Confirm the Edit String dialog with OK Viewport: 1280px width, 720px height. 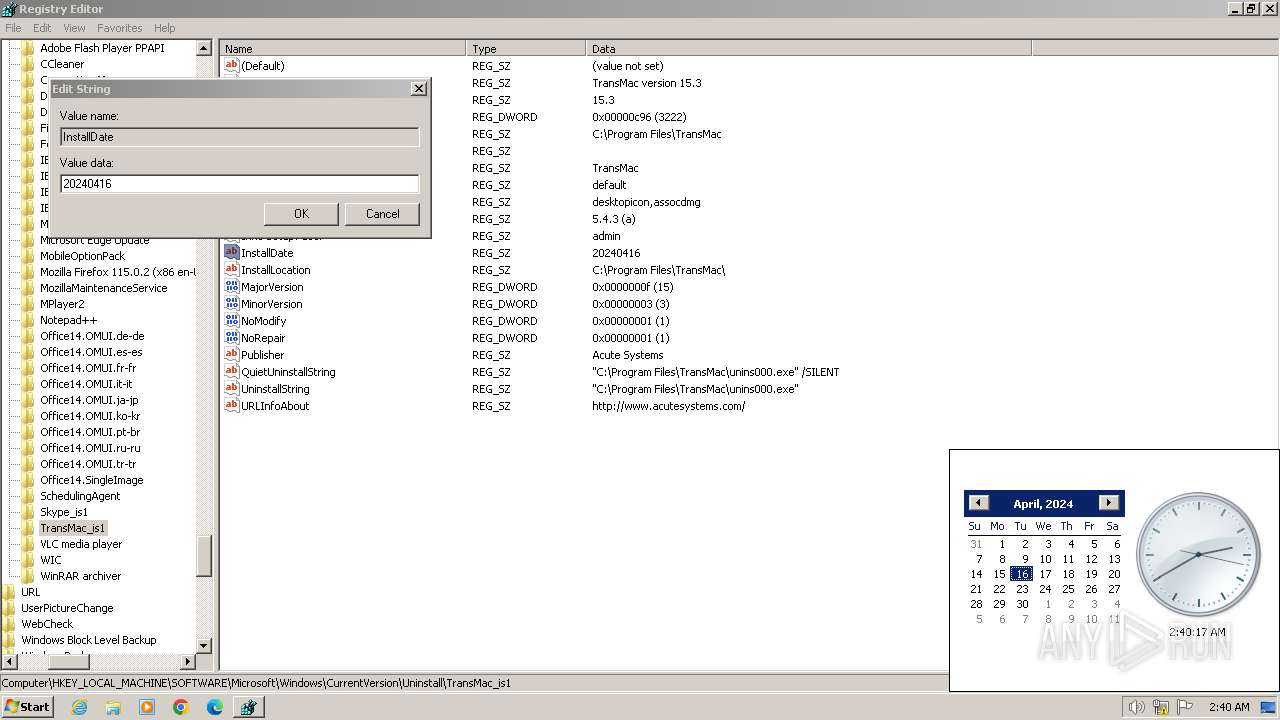[301, 214]
